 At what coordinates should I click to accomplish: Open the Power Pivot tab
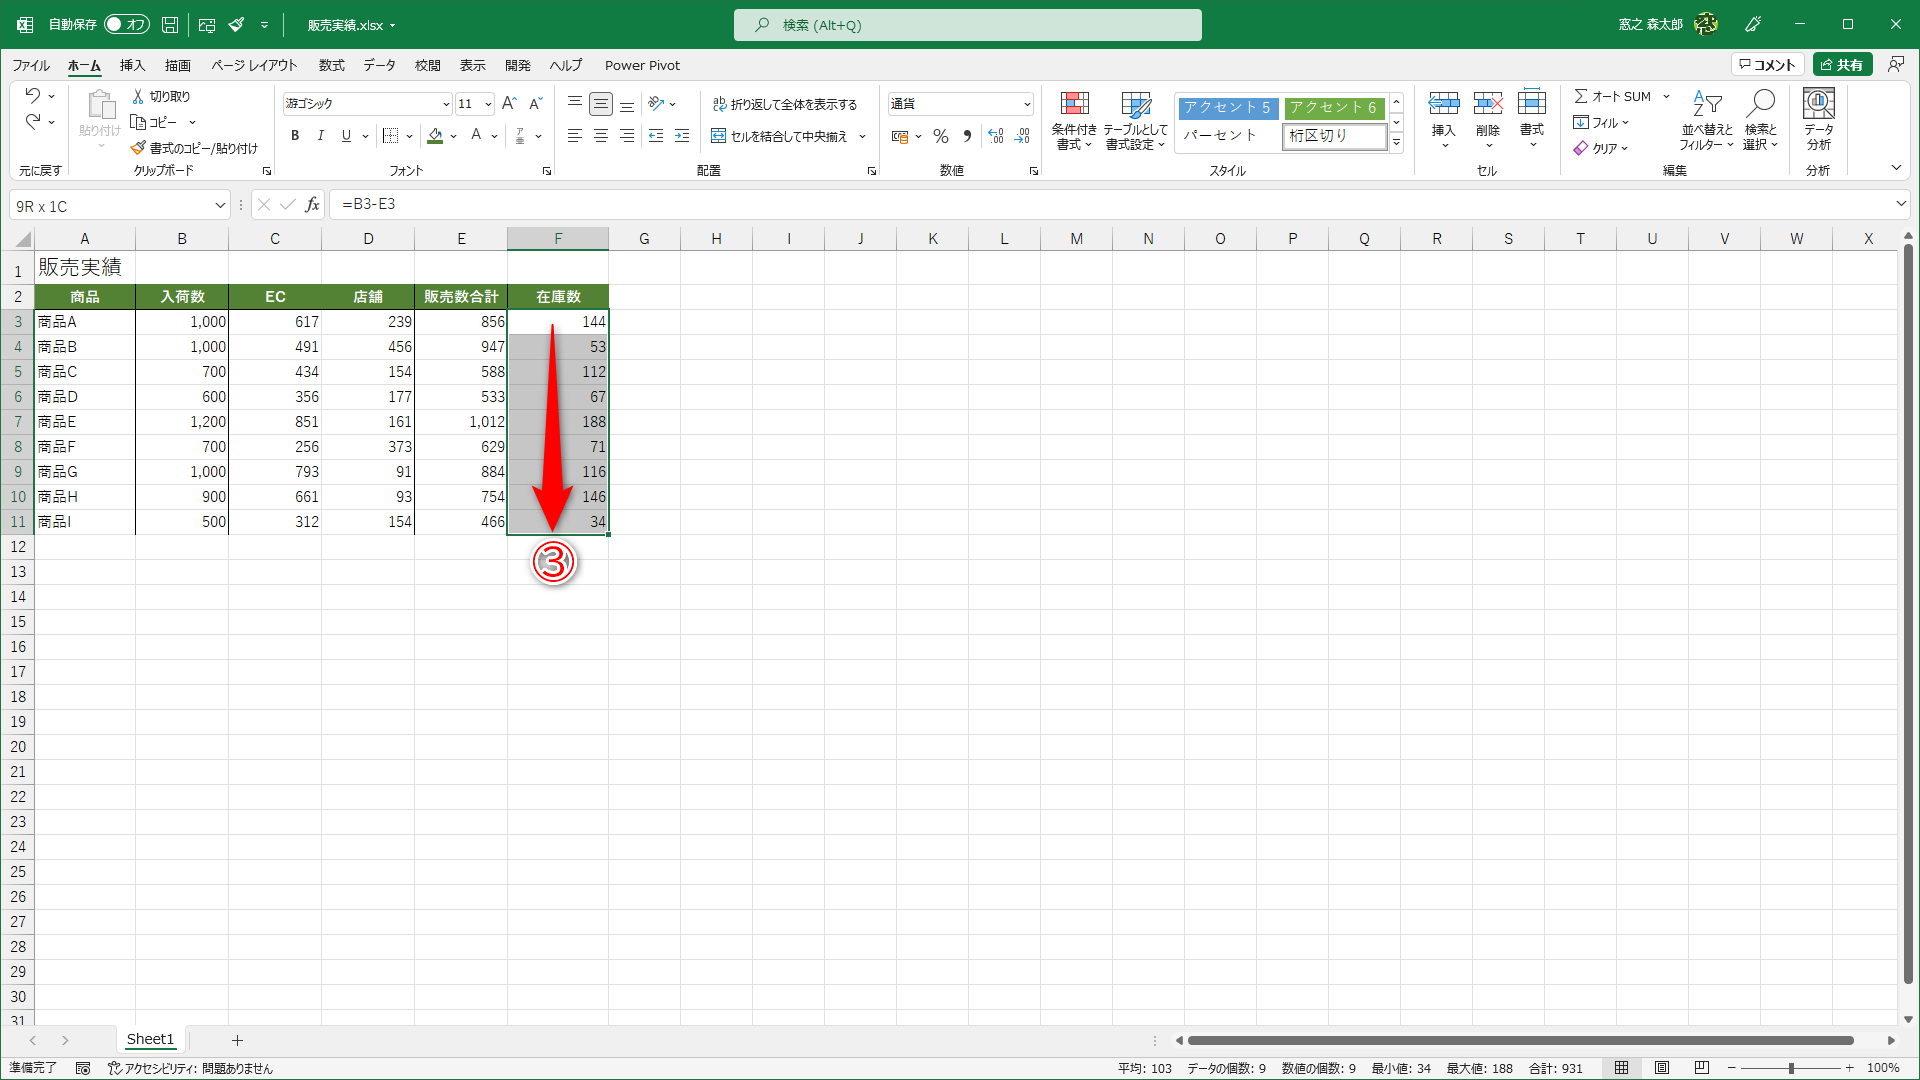642,65
